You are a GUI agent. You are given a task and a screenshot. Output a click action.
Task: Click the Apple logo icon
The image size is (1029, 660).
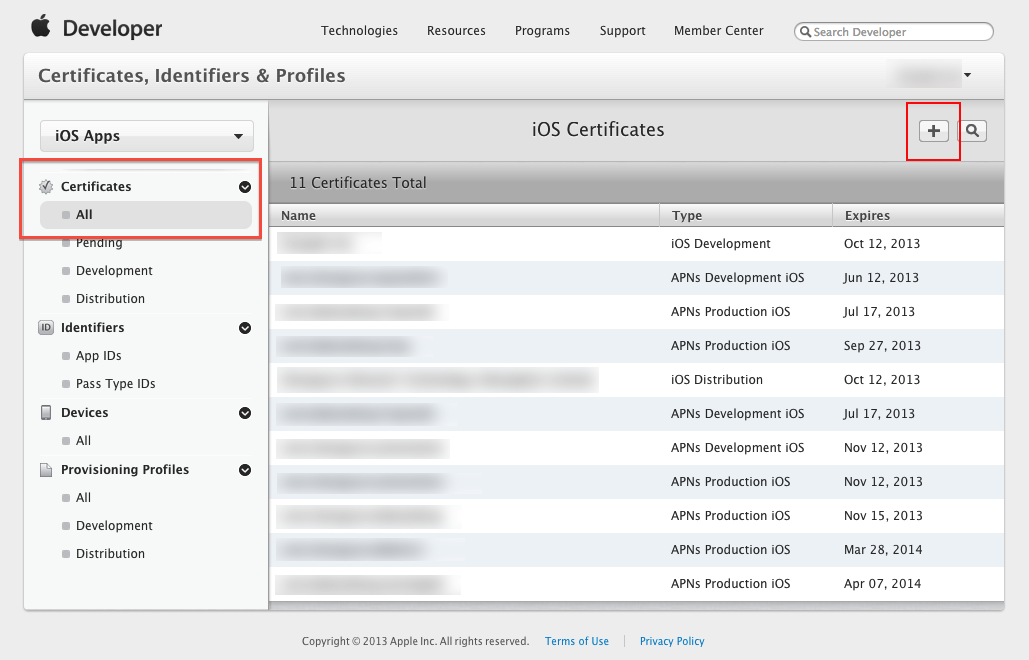[x=41, y=27]
